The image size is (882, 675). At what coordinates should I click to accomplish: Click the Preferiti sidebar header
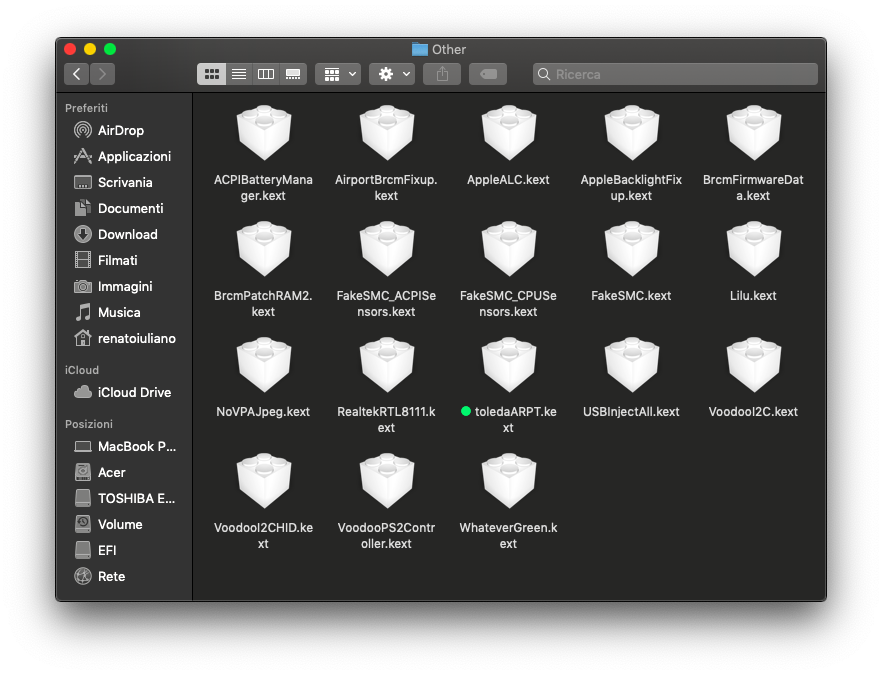[86, 108]
